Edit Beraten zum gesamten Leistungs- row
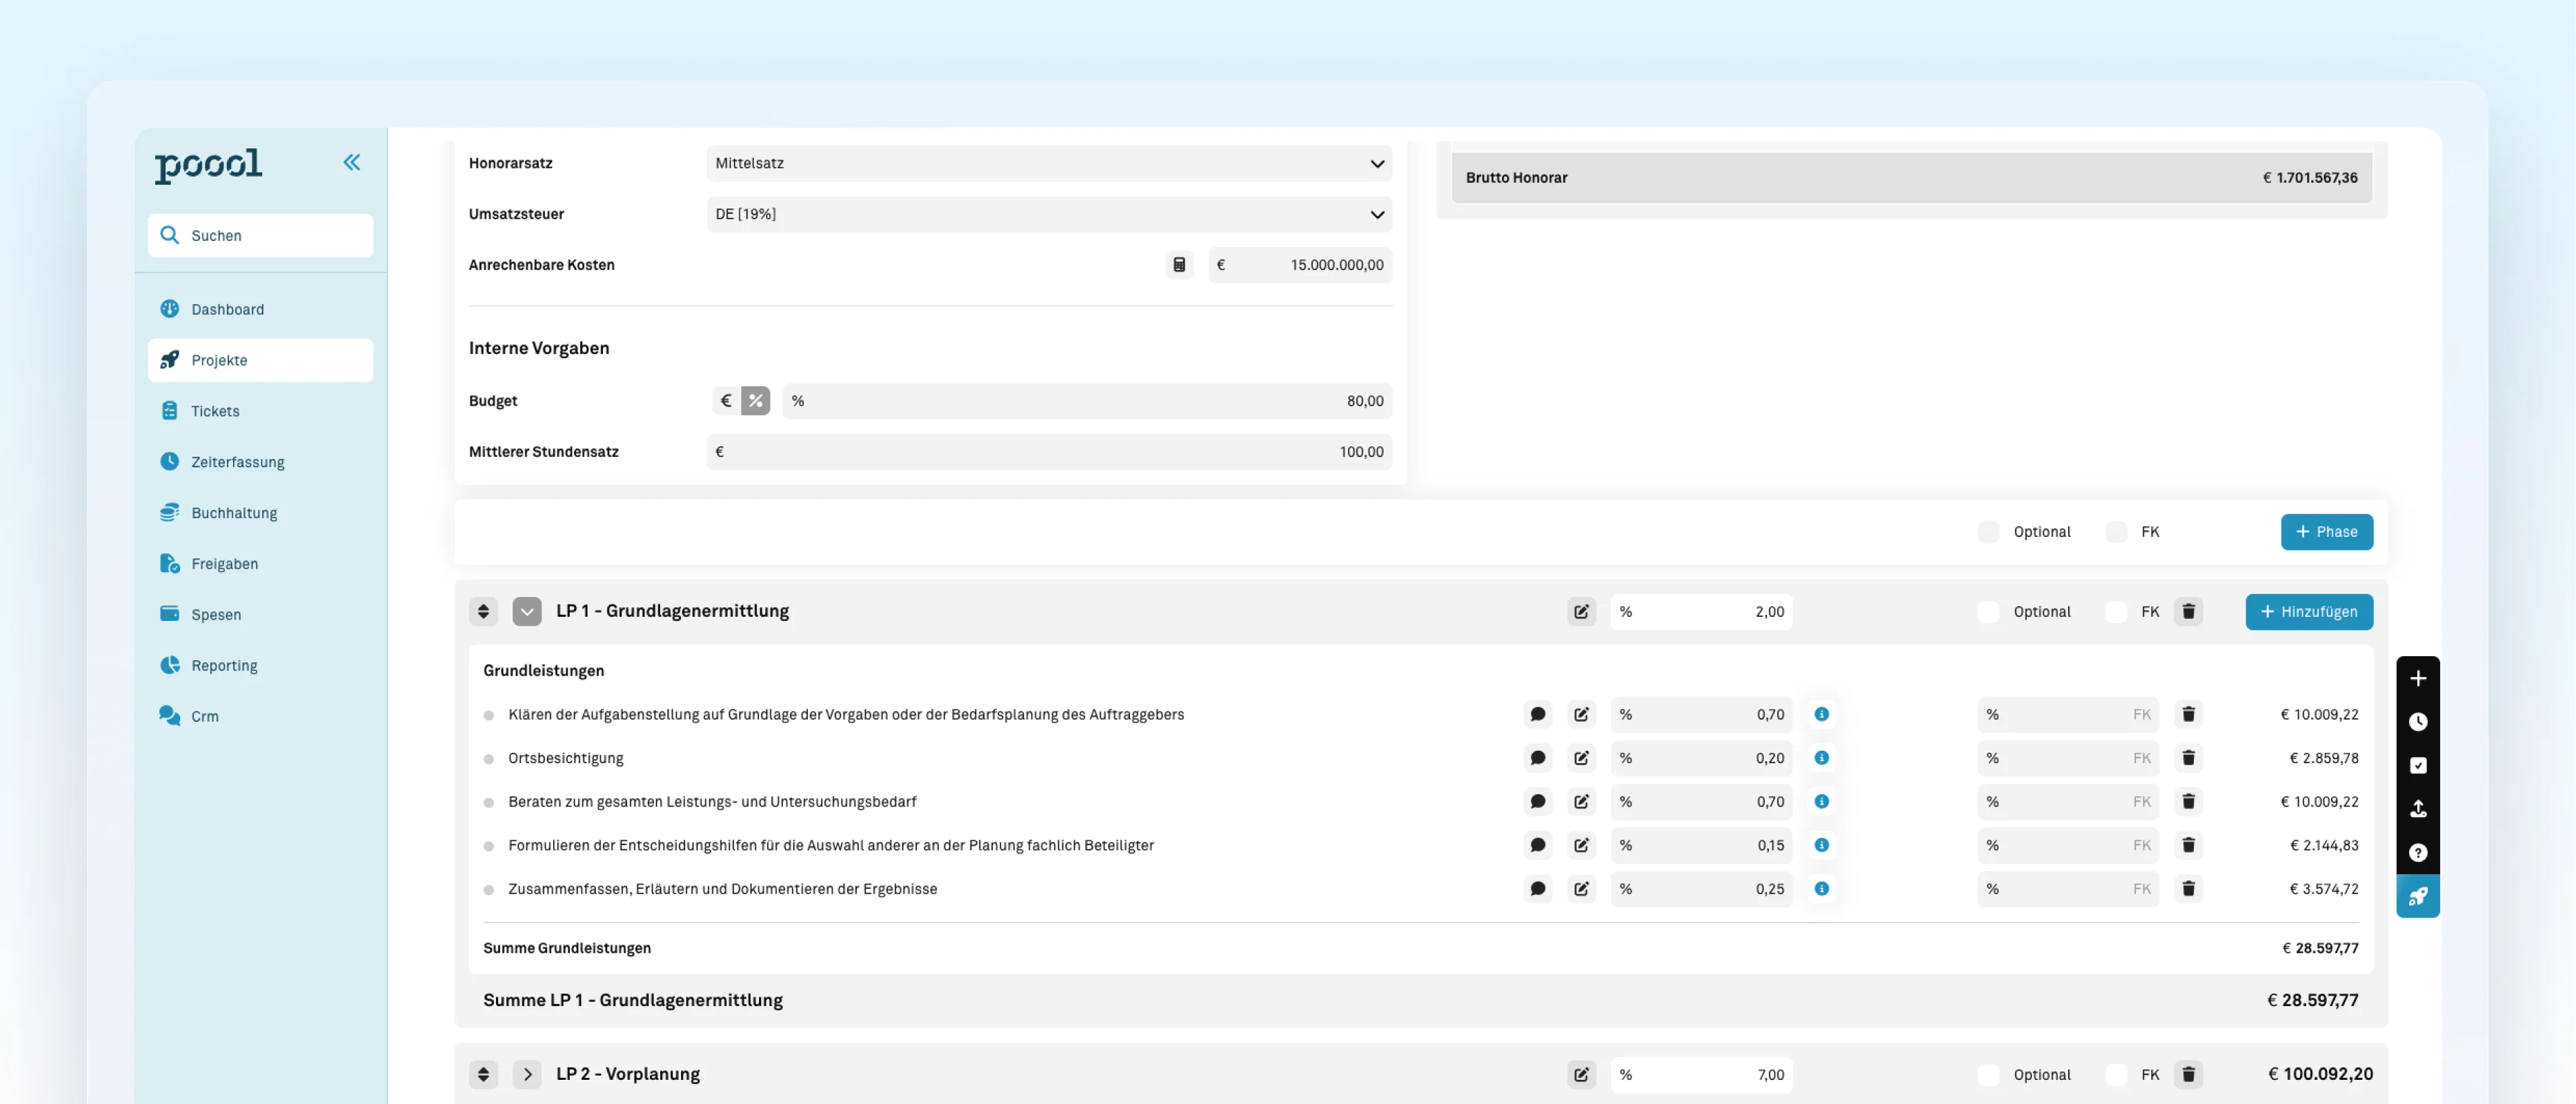The height and width of the screenshot is (1104, 2576). coord(1581,802)
